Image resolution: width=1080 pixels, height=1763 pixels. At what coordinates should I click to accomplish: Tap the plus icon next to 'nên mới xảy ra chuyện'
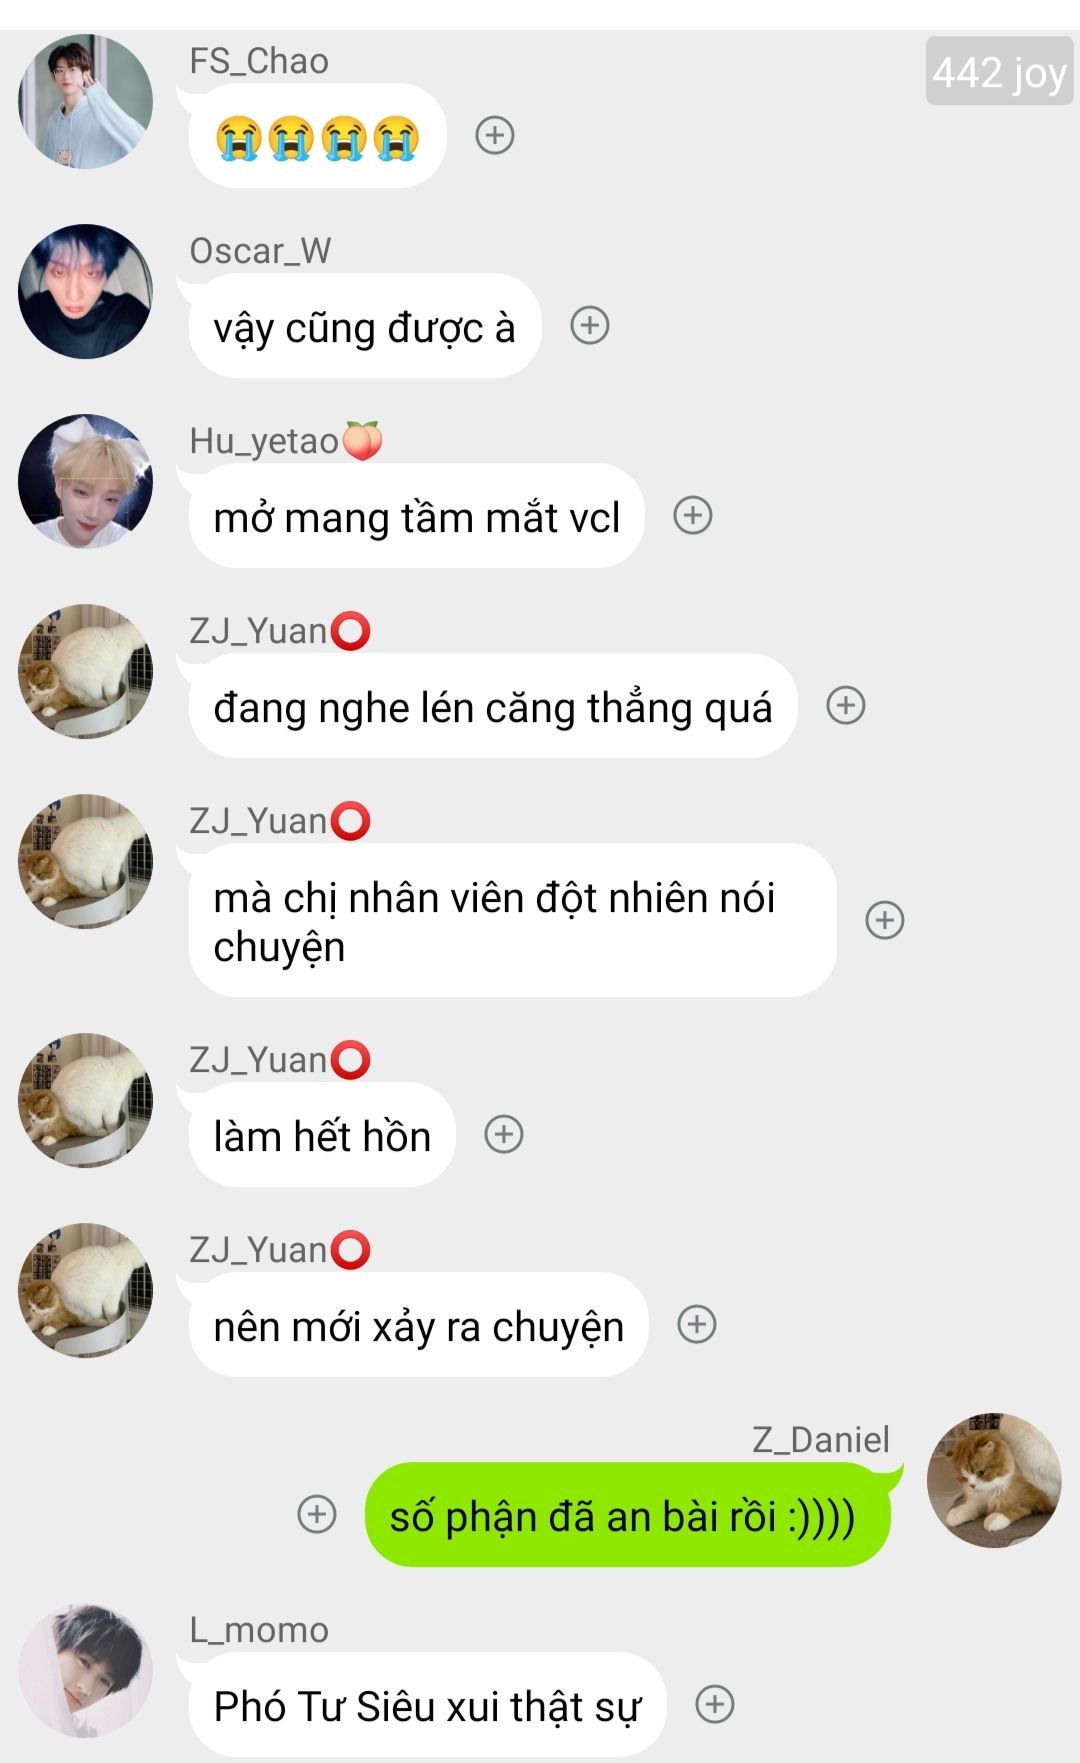coord(697,1324)
